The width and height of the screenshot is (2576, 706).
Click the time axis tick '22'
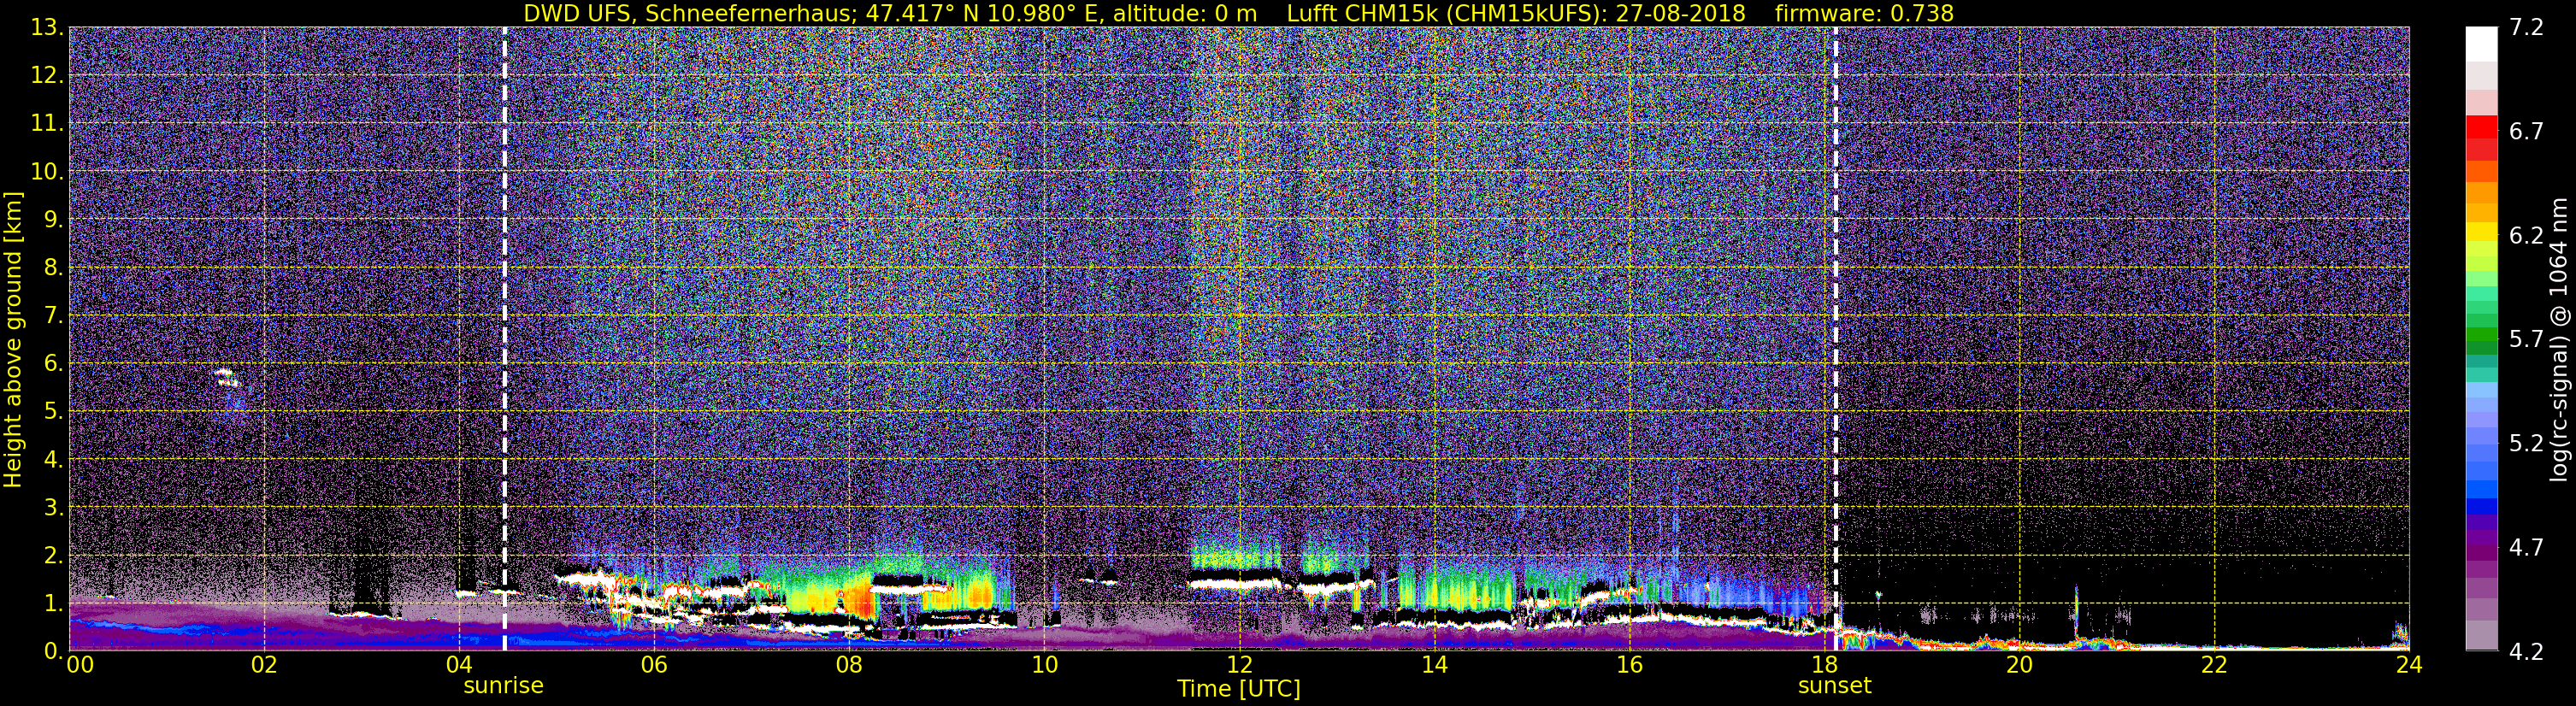pos(2214,665)
